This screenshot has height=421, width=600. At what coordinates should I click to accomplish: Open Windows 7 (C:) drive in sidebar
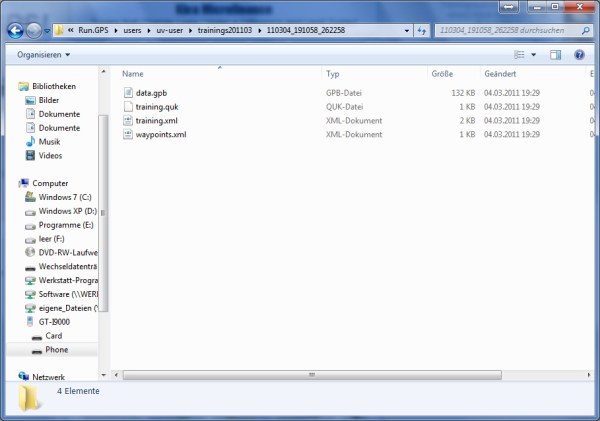pos(64,197)
